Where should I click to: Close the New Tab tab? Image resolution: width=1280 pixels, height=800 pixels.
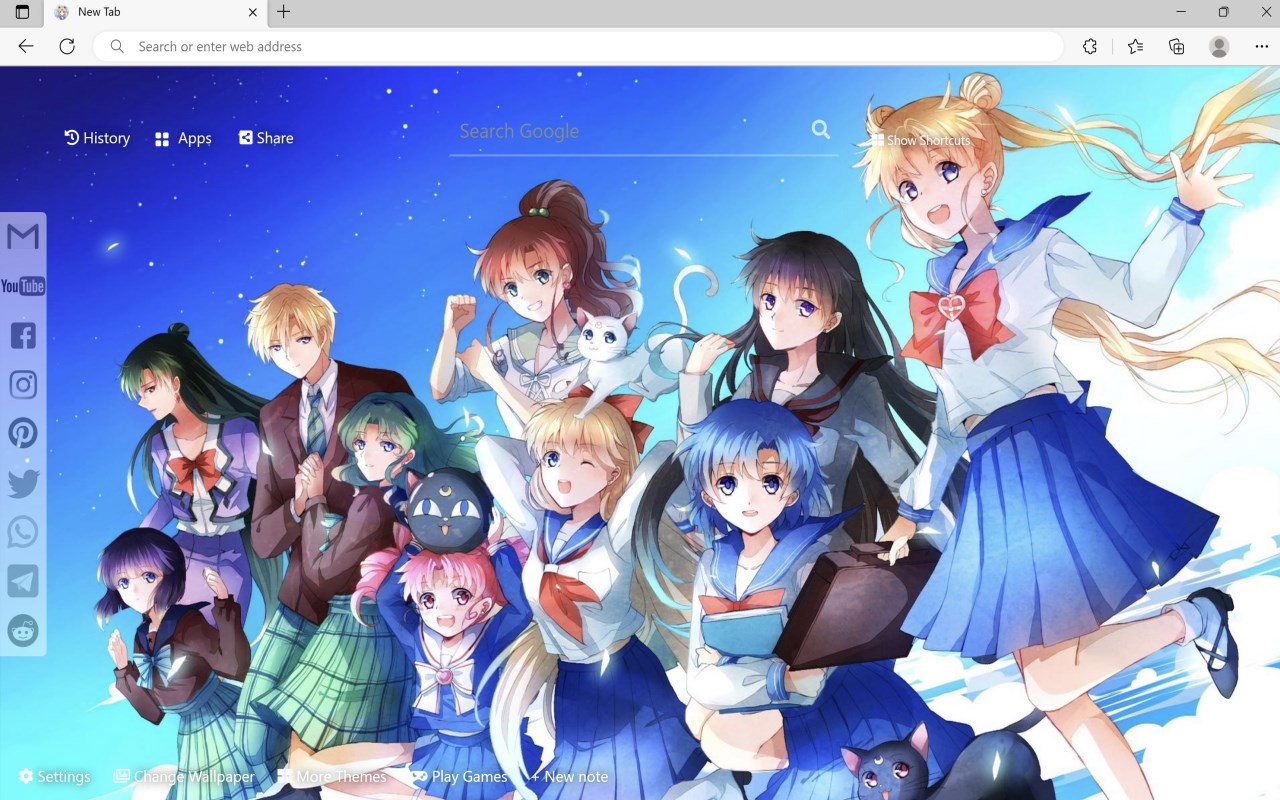[253, 12]
